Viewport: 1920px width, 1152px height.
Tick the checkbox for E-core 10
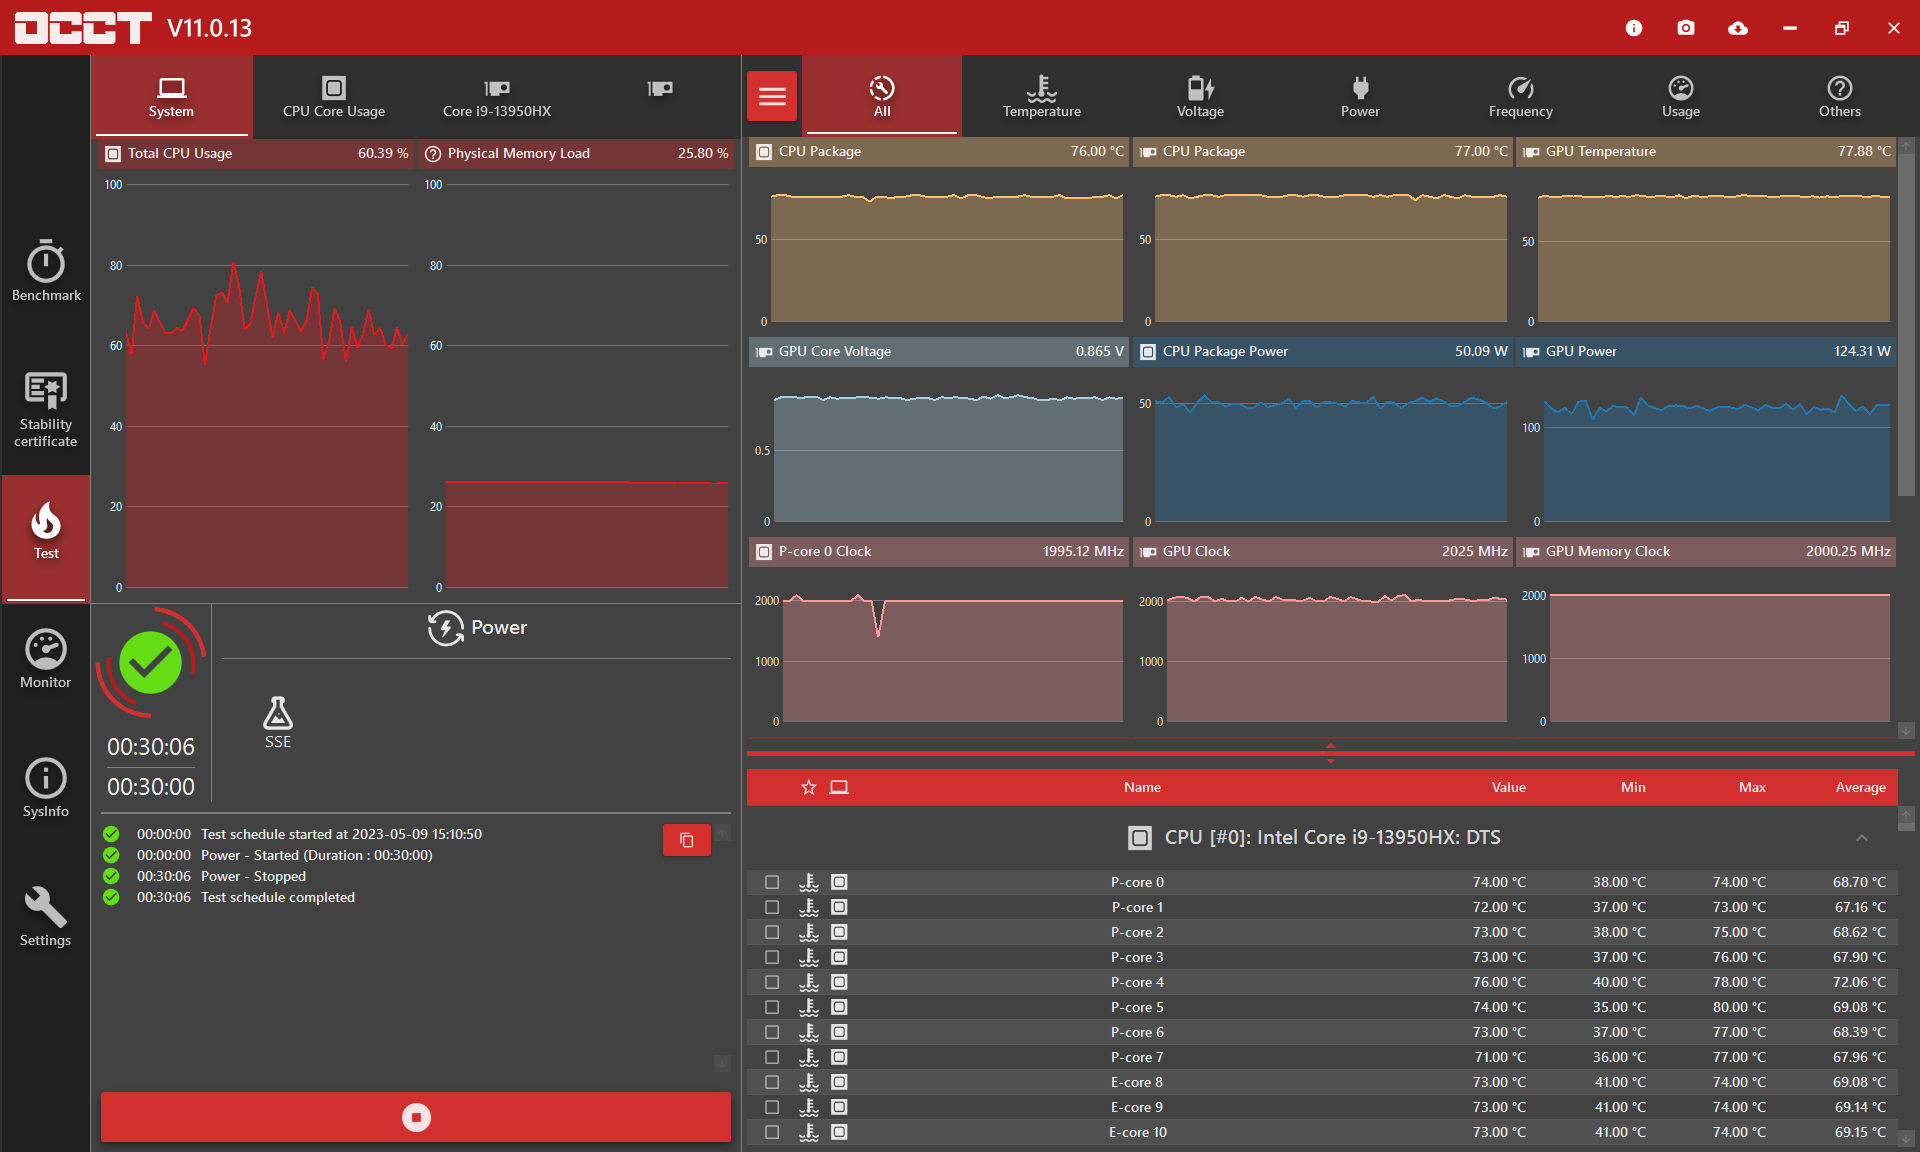(772, 1132)
